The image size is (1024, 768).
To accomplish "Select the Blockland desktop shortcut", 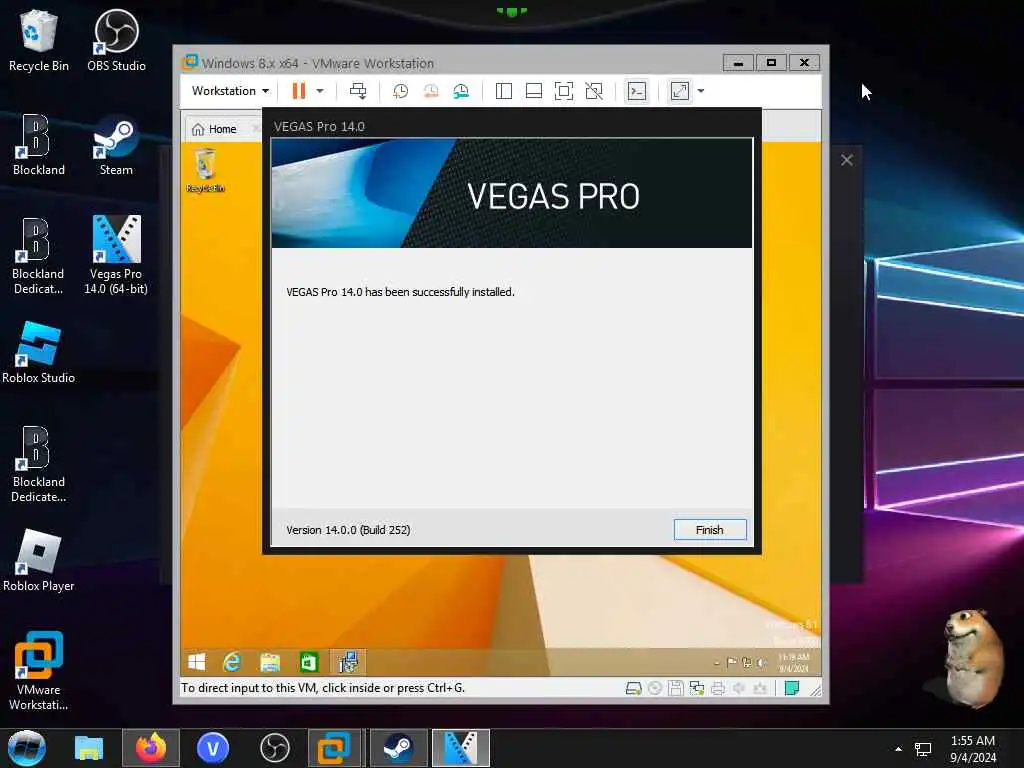I will tap(39, 145).
